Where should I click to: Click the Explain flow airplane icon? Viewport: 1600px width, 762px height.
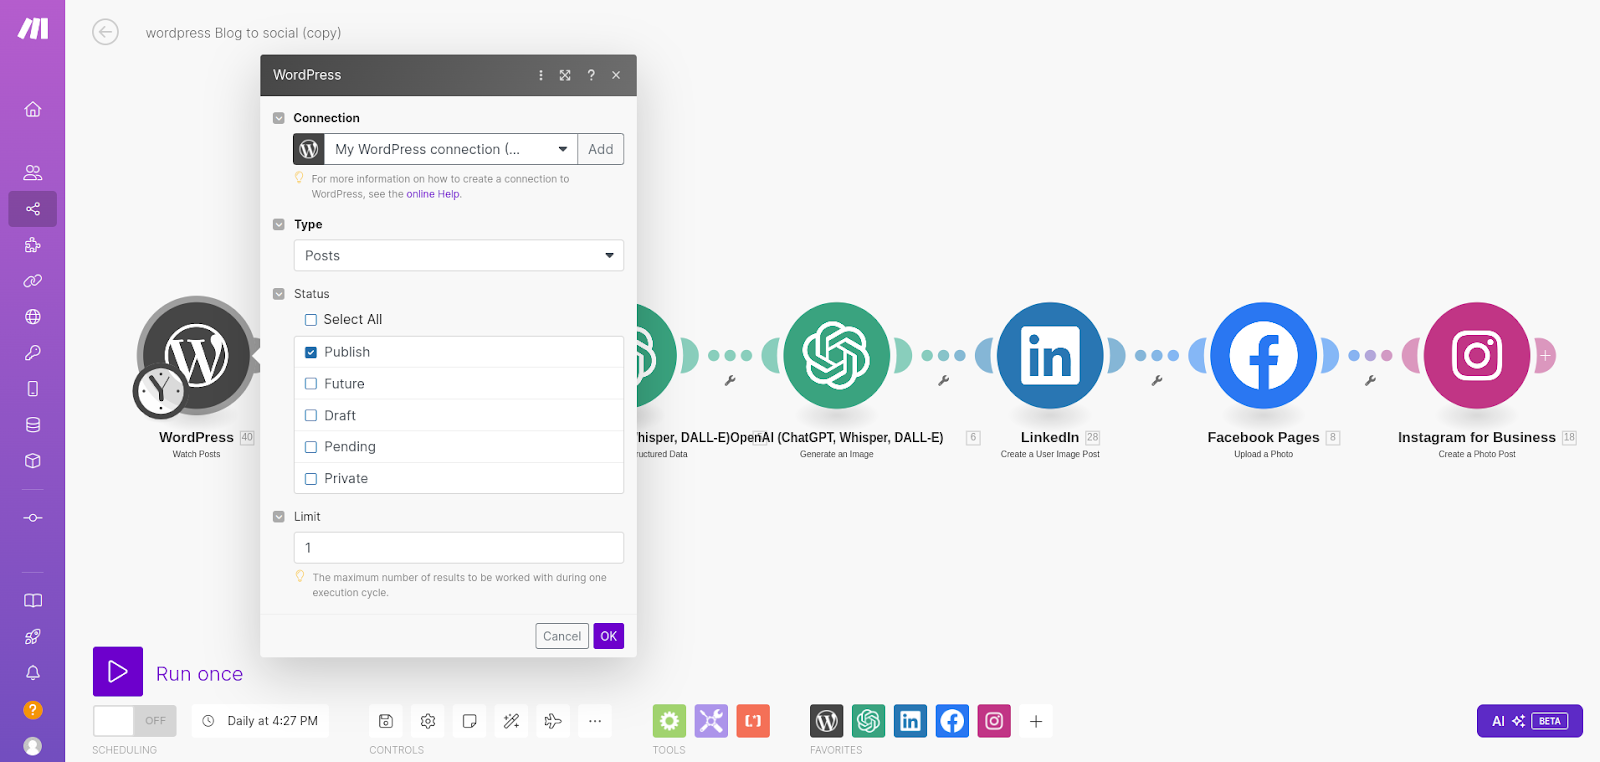point(553,721)
